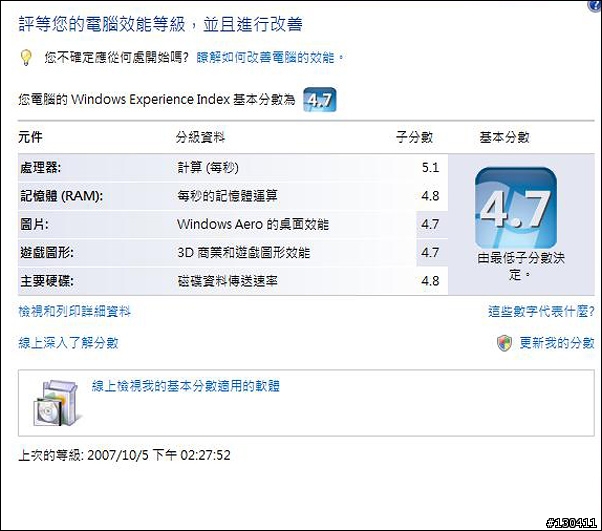The image size is (602, 531).
Task: Click the 主要硬碟 subscore 4.8
Action: [x=430, y=281]
